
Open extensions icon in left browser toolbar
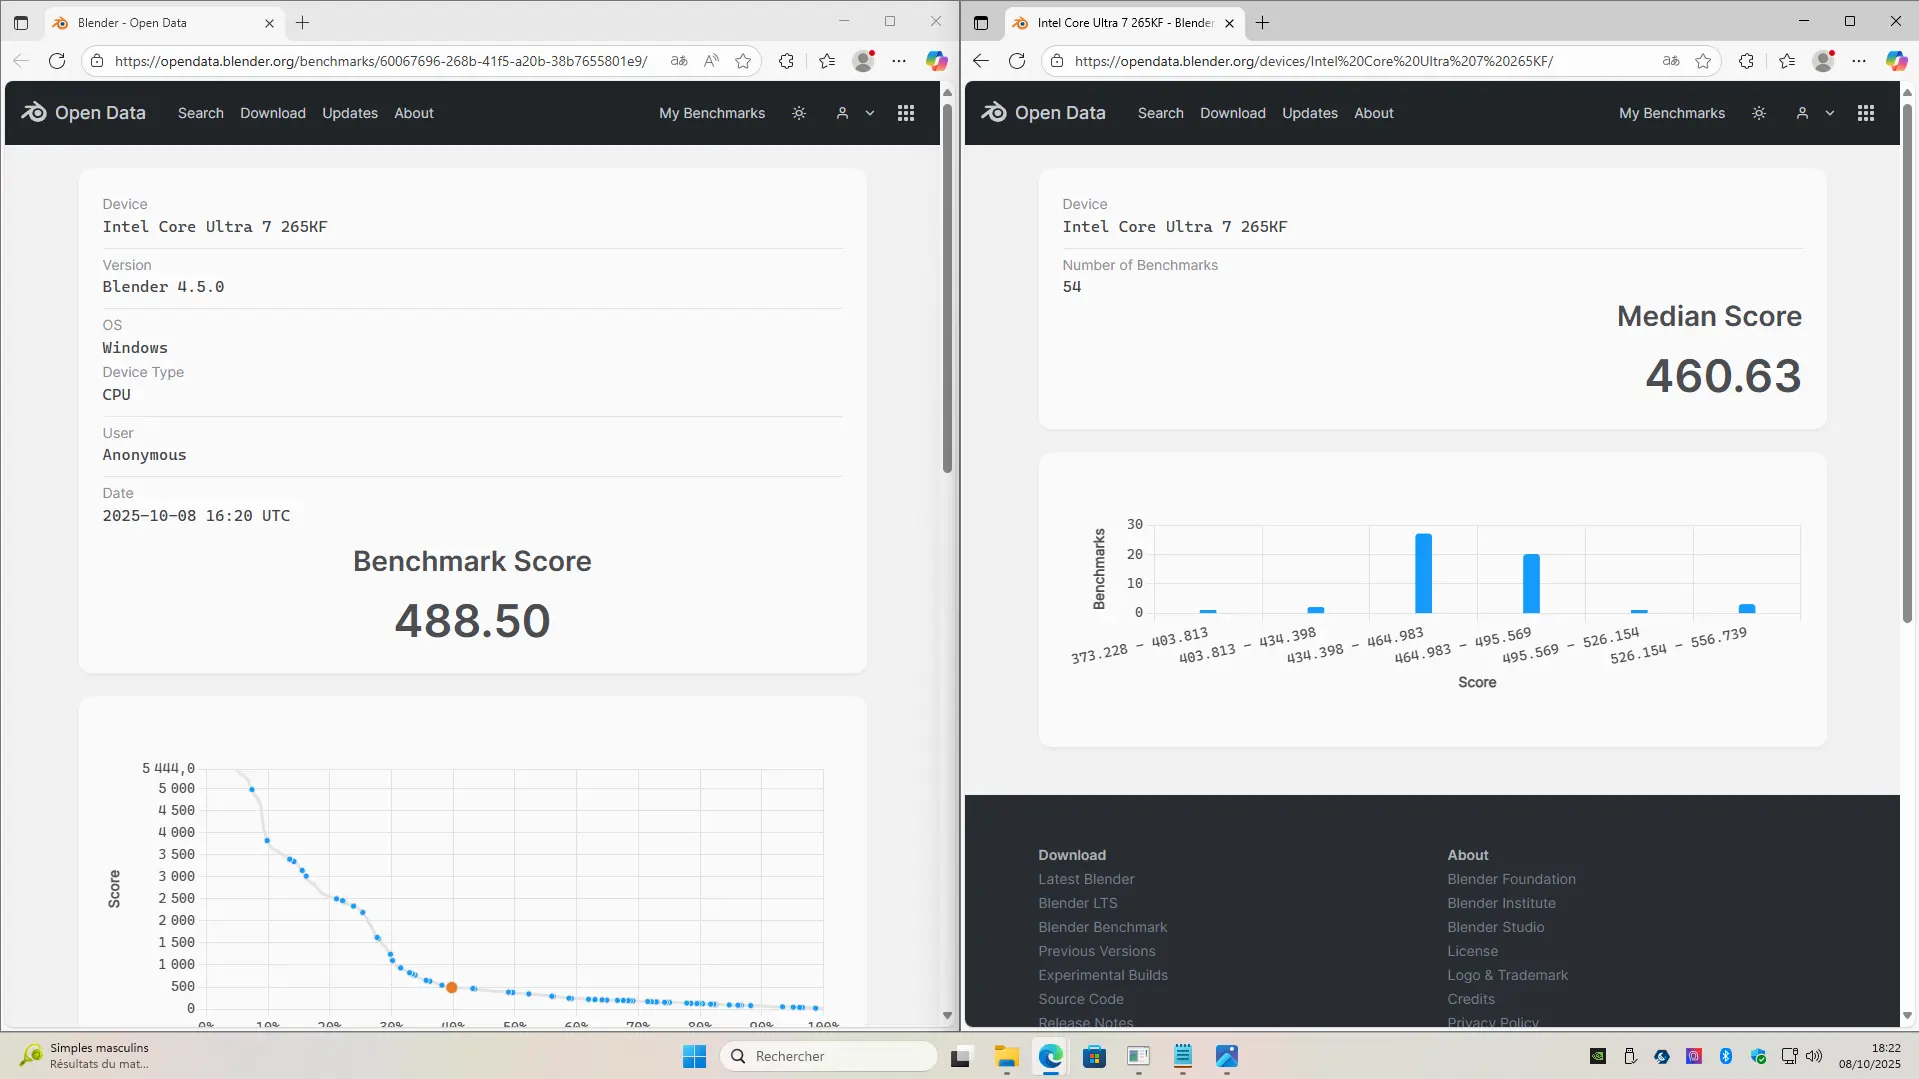(786, 61)
